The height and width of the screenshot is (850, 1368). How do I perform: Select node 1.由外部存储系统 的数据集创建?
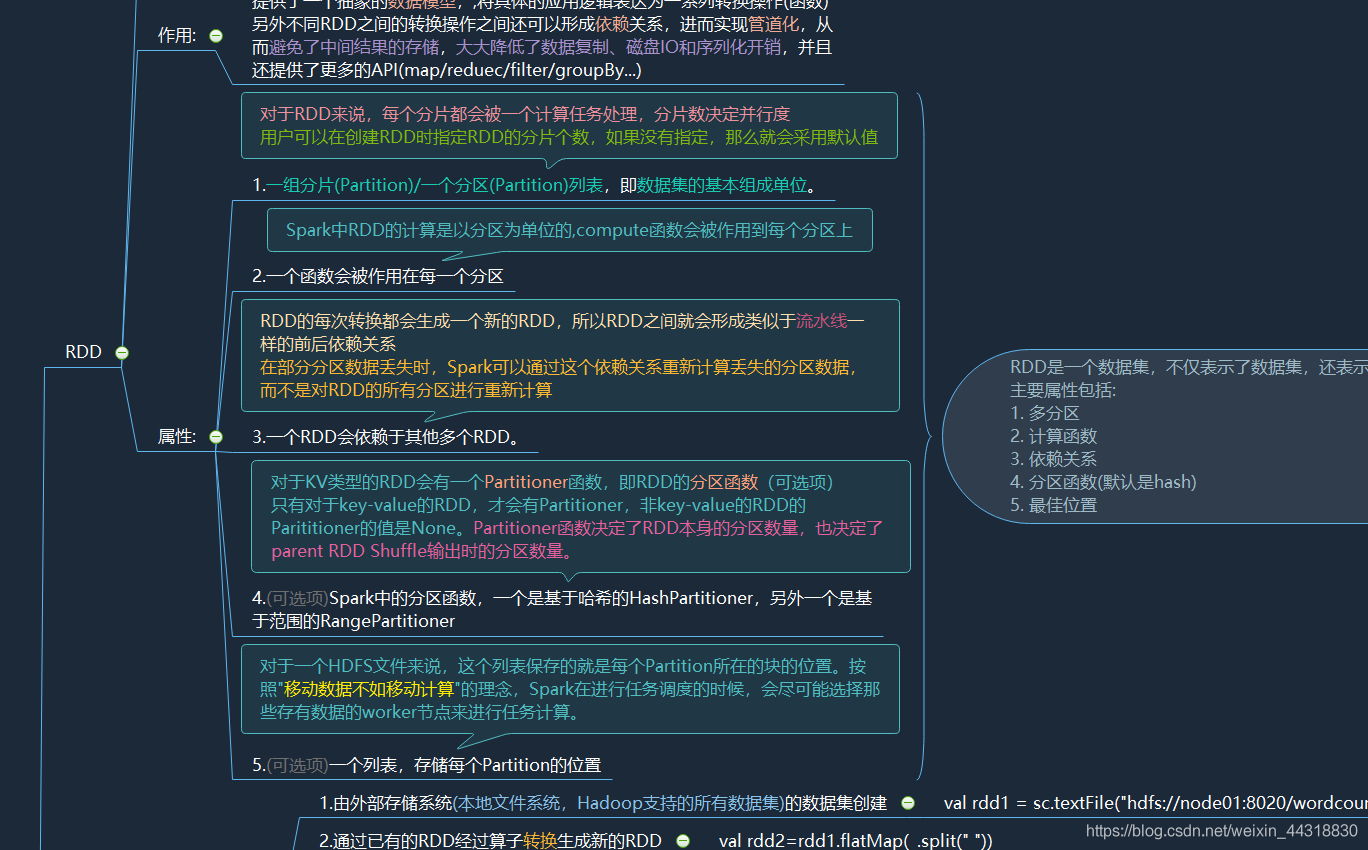pyautogui.click(x=603, y=803)
